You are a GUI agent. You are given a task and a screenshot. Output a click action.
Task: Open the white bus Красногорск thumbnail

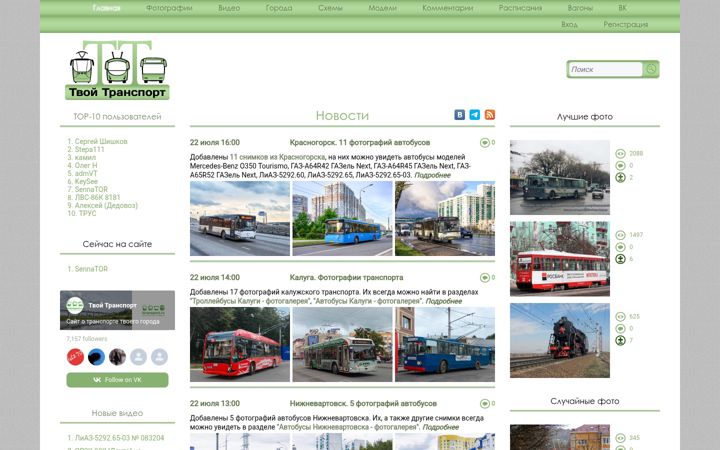tap(240, 219)
